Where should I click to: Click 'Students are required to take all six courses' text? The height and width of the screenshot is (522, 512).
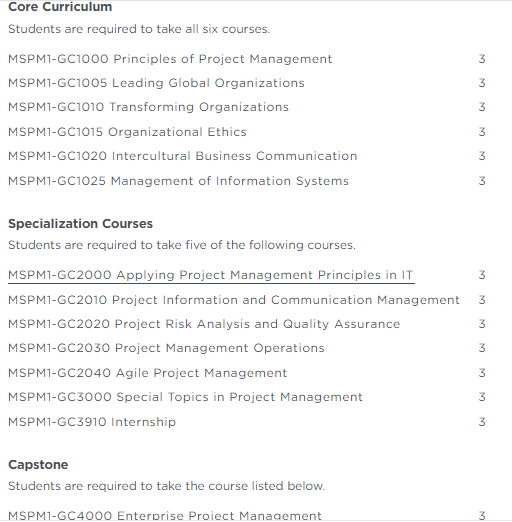point(139,29)
